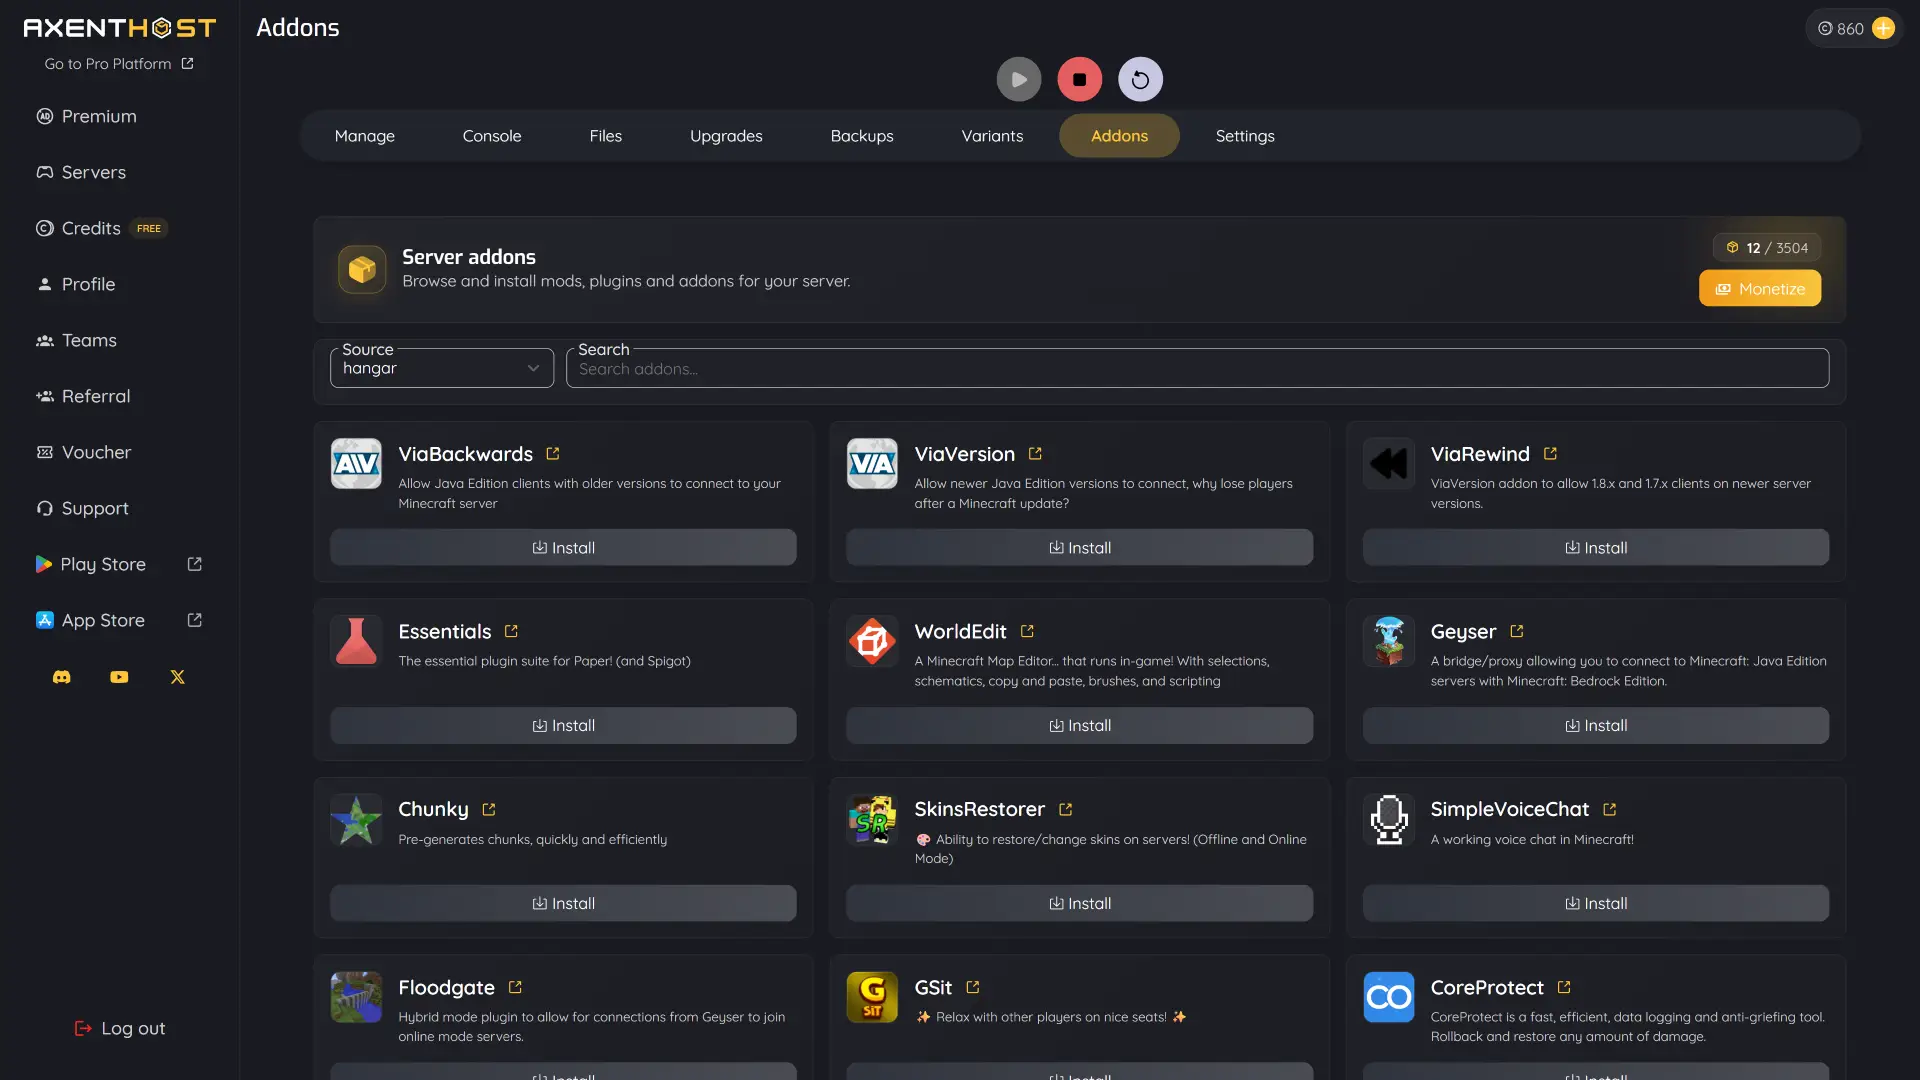This screenshot has width=1920, height=1080.
Task: Open CoreProtect external link icon
Action: click(1564, 988)
